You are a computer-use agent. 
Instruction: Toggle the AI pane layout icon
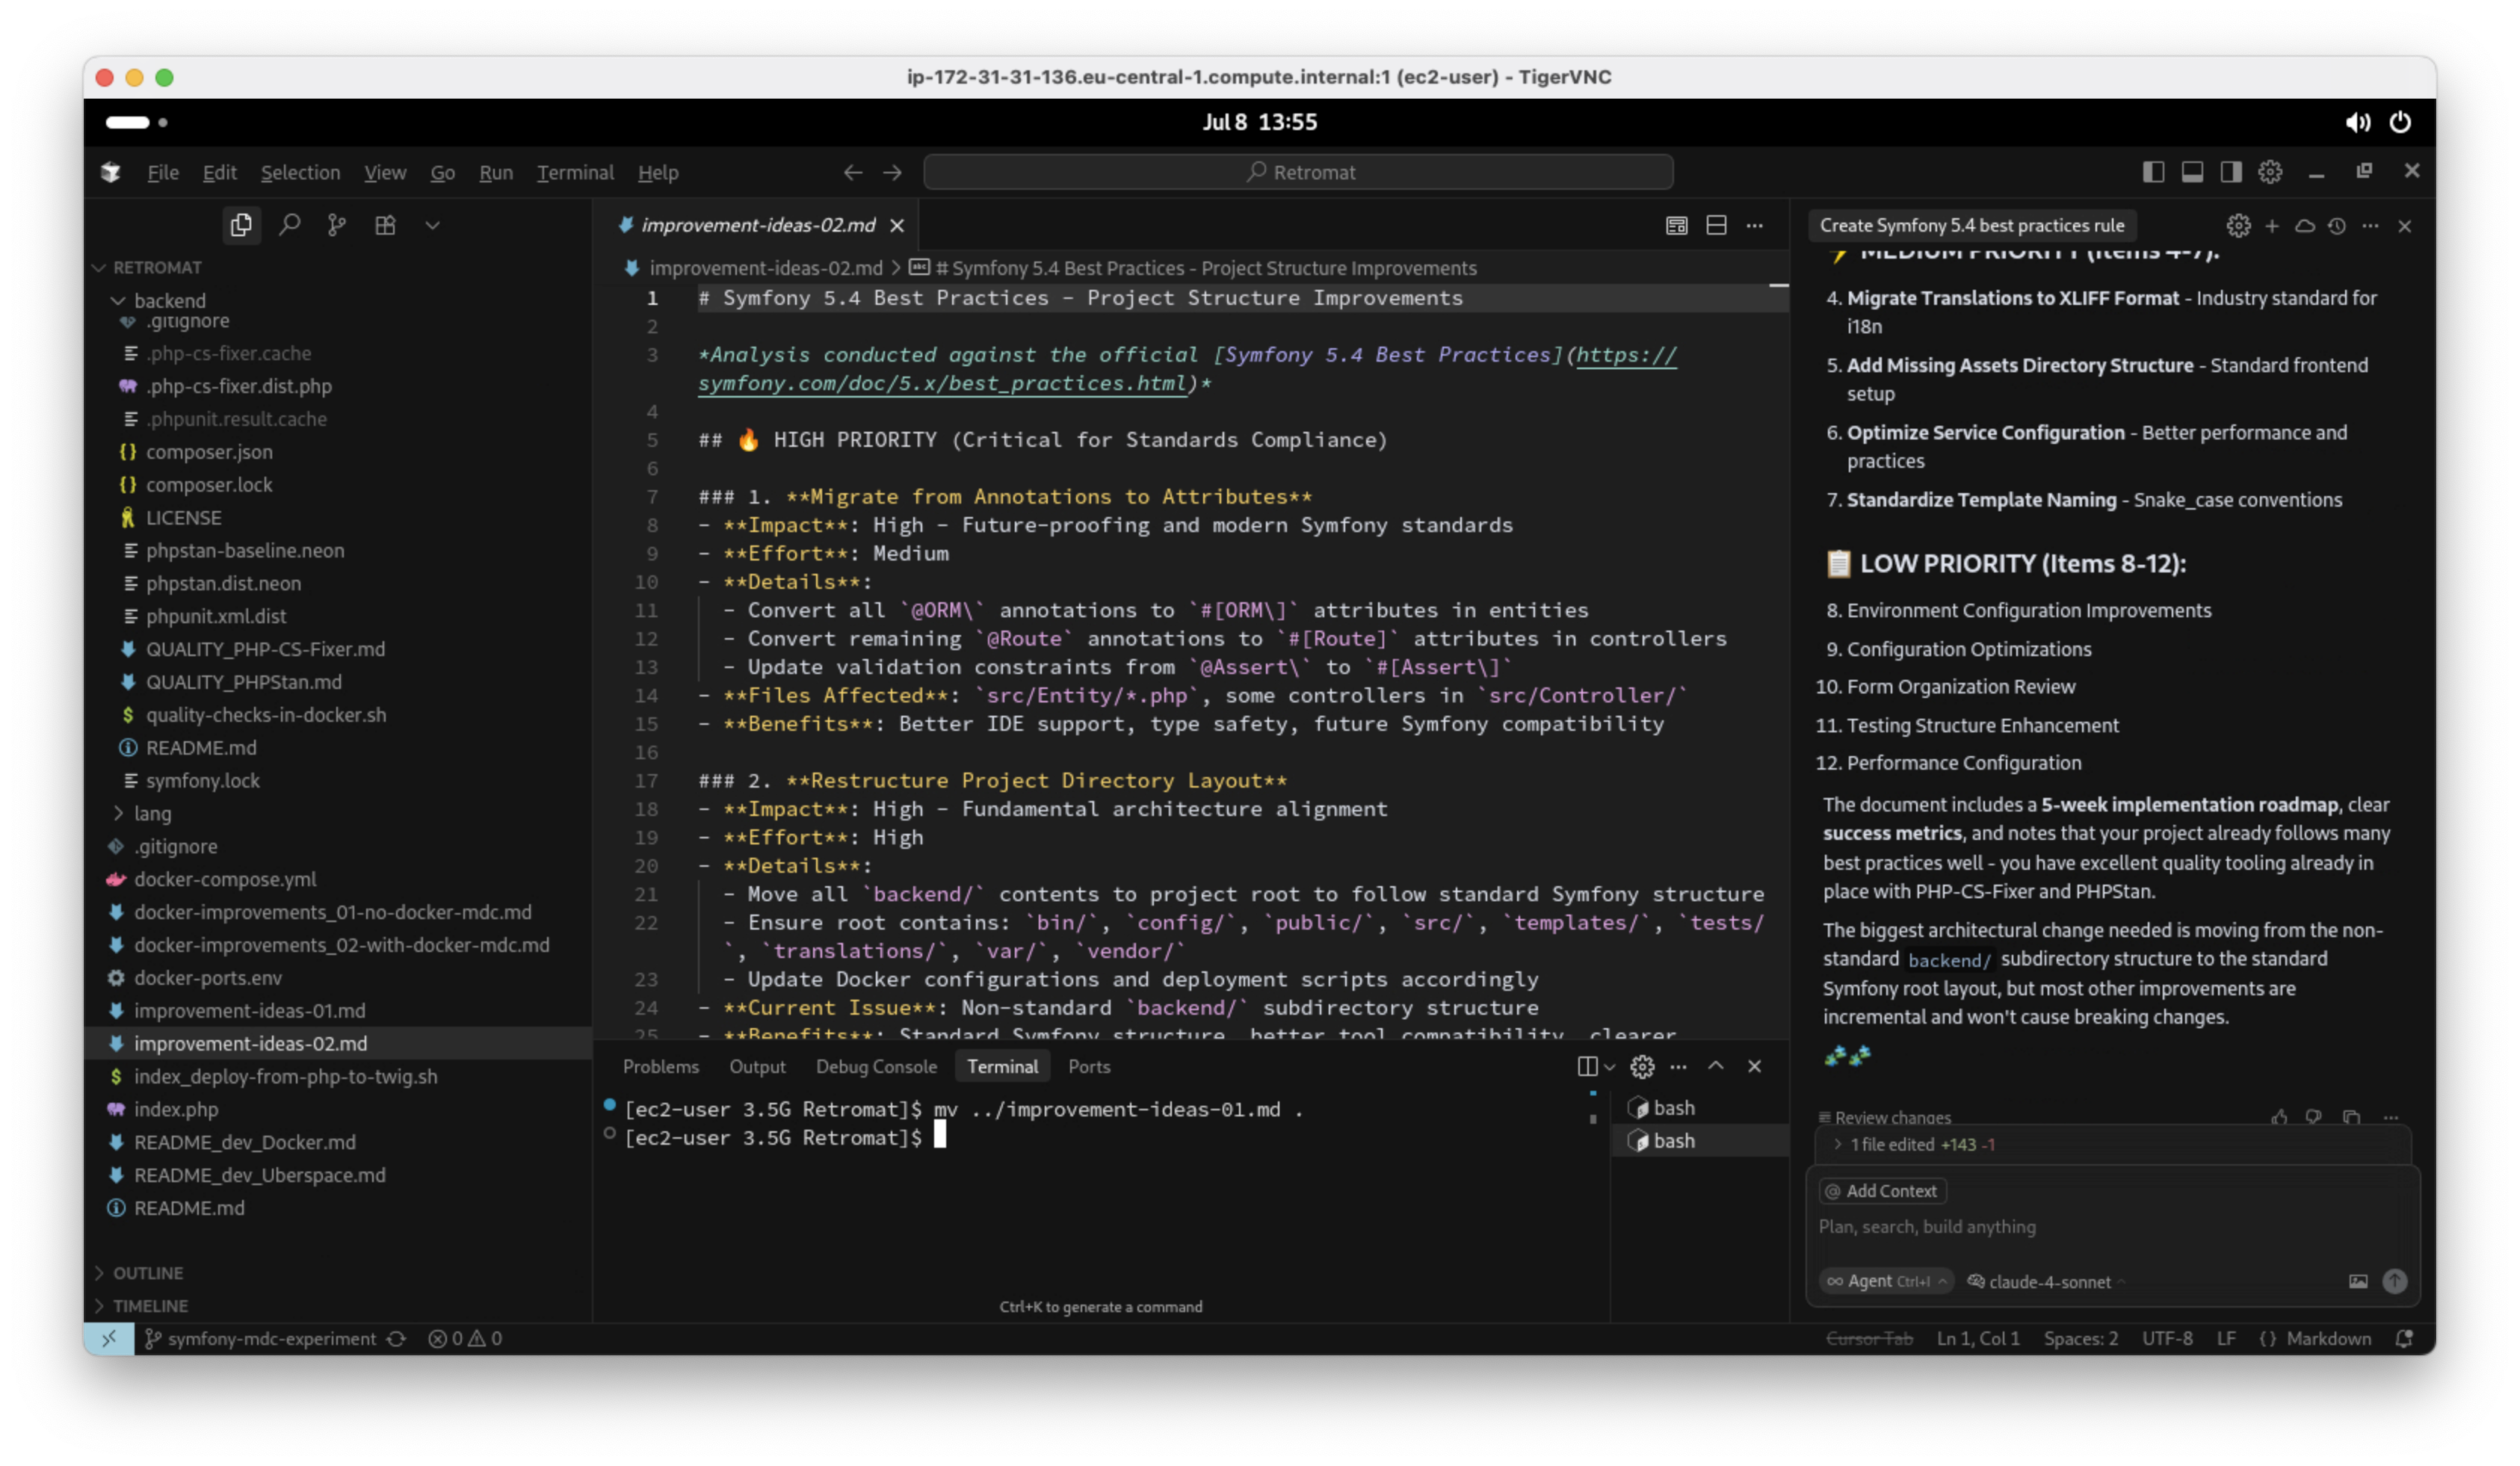2231,172
